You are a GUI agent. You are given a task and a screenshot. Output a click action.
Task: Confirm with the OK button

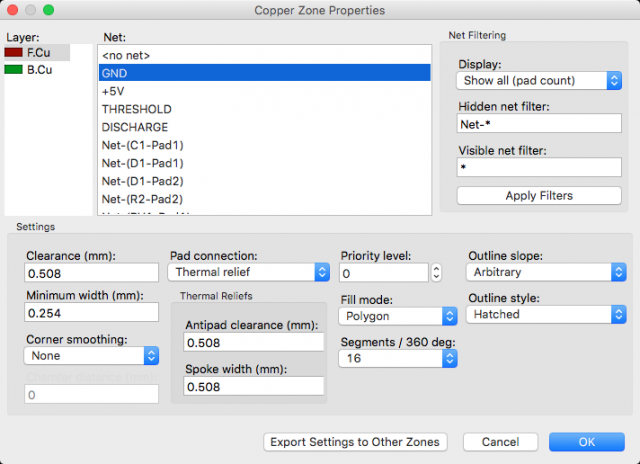587,442
